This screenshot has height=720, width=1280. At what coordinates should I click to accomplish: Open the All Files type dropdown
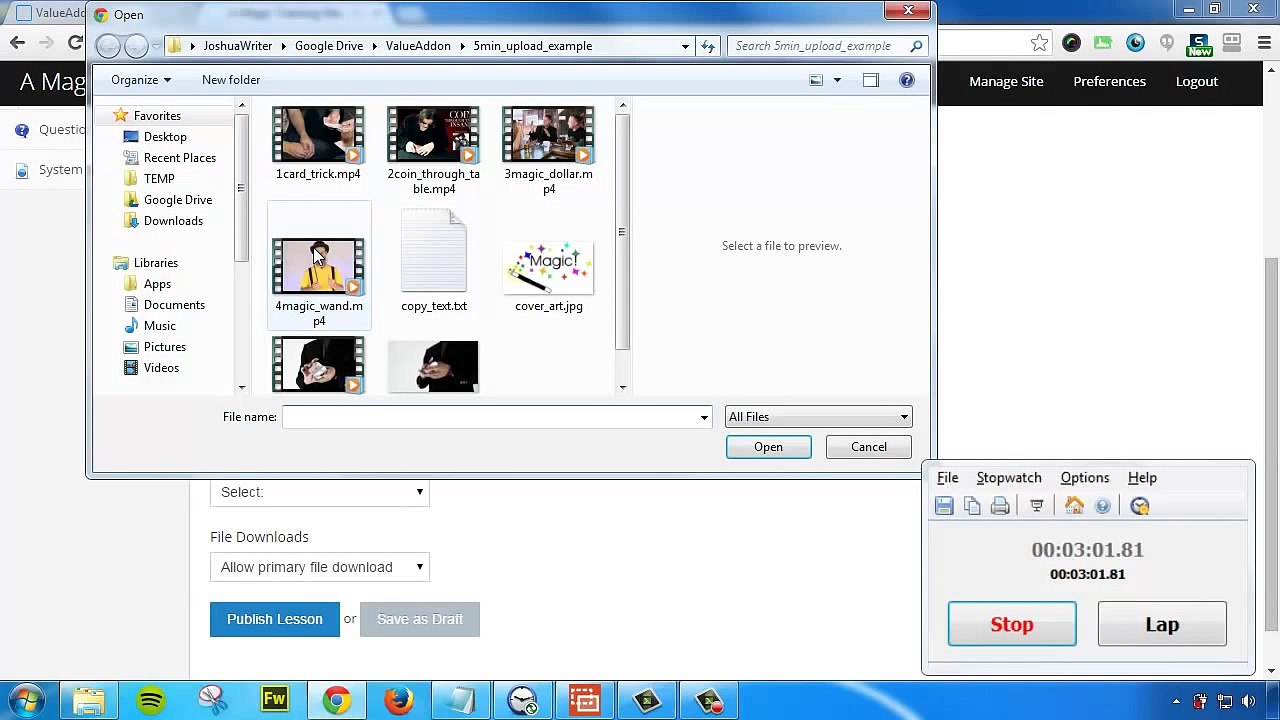click(x=818, y=417)
